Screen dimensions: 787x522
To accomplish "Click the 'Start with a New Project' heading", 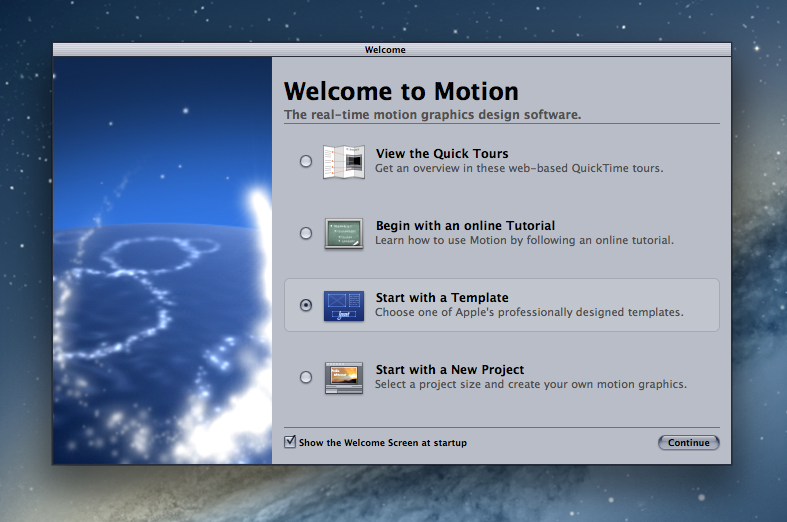I will tap(450, 370).
